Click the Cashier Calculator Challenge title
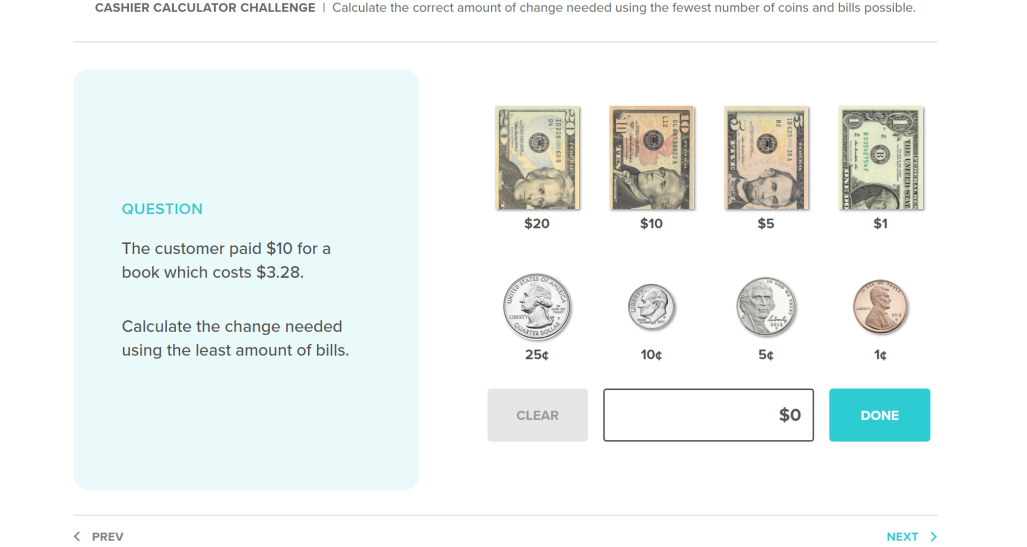 tap(205, 8)
